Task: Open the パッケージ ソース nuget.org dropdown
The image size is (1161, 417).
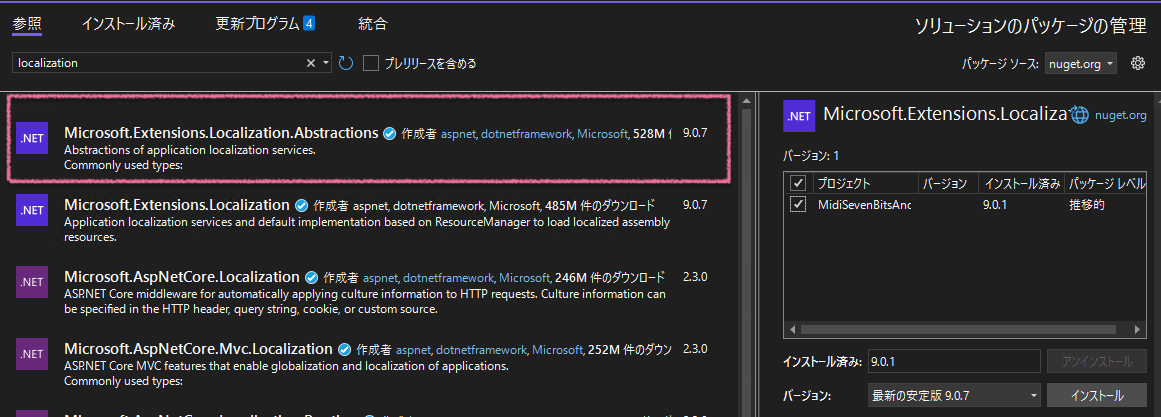Action: click(x=1081, y=64)
